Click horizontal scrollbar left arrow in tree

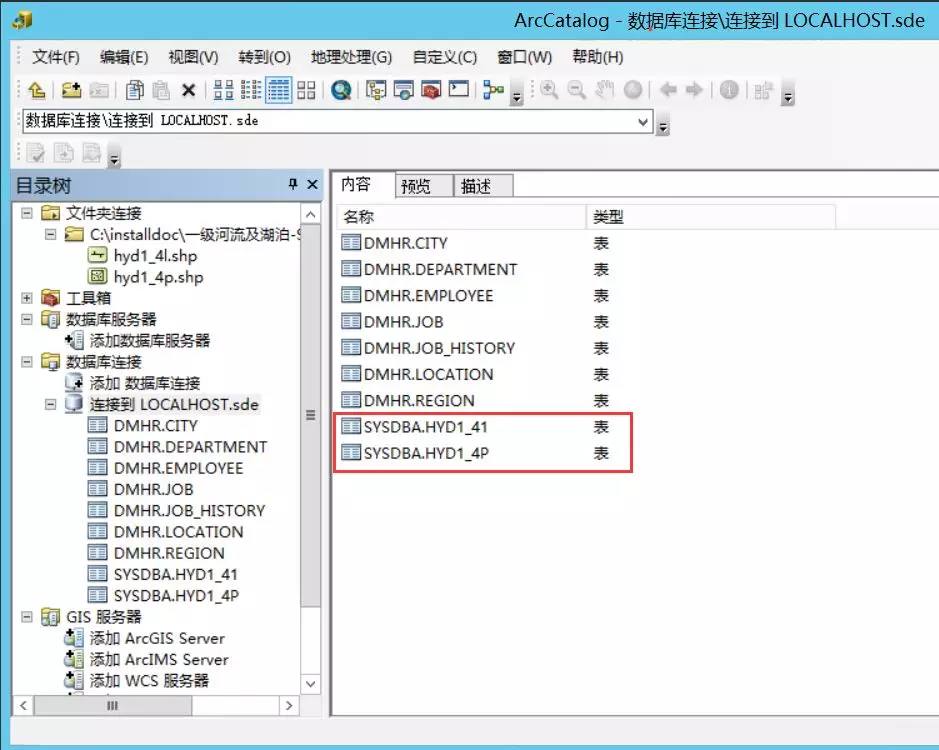[x=23, y=706]
